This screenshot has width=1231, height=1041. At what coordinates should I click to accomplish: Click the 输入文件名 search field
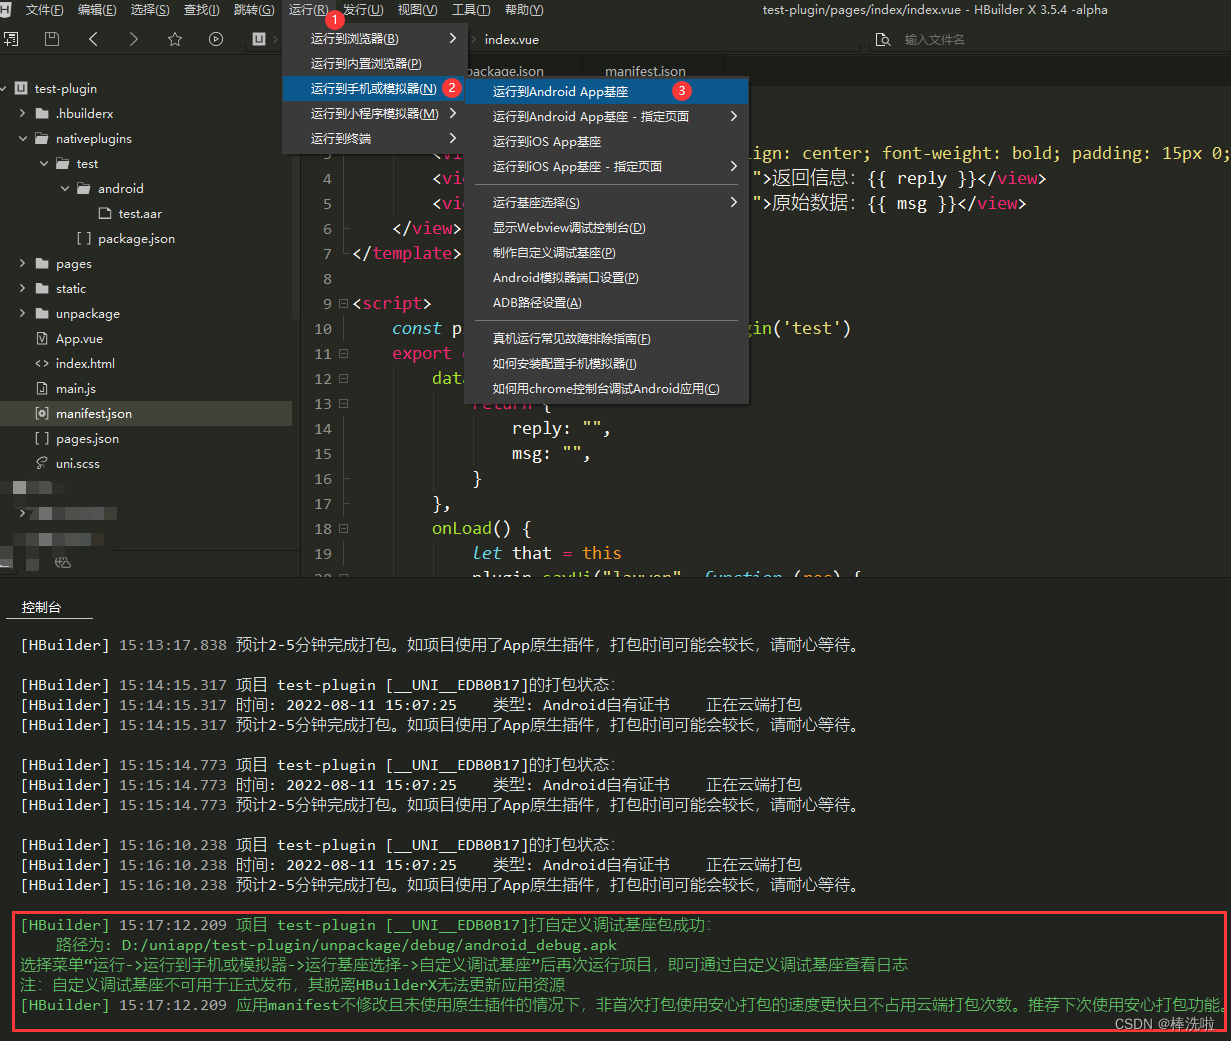[x=934, y=40]
